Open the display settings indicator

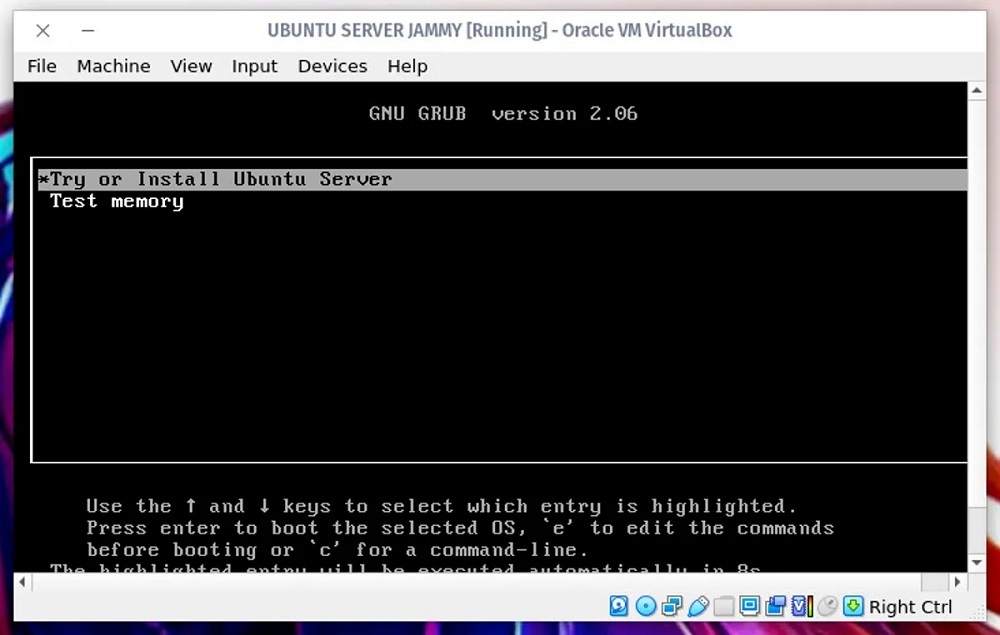tap(750, 606)
